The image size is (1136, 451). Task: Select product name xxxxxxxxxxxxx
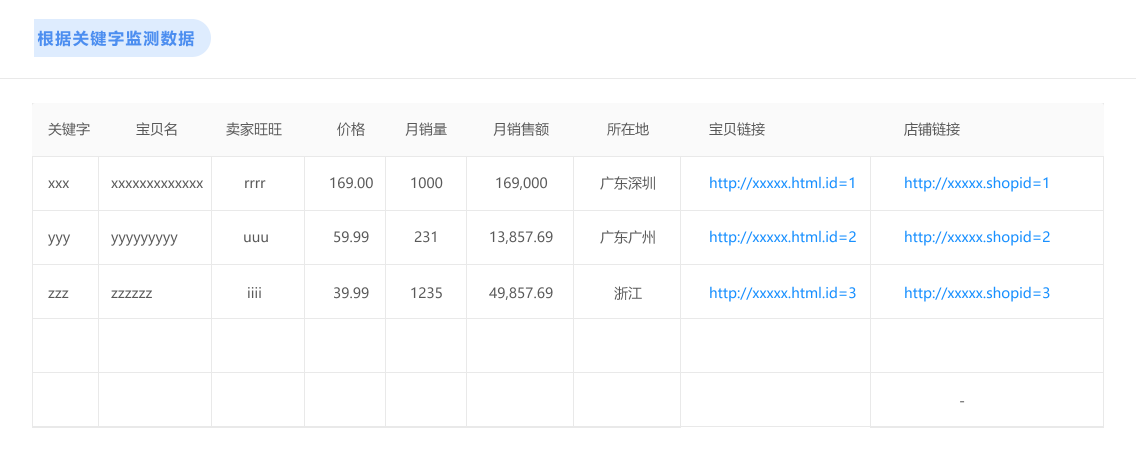156,184
